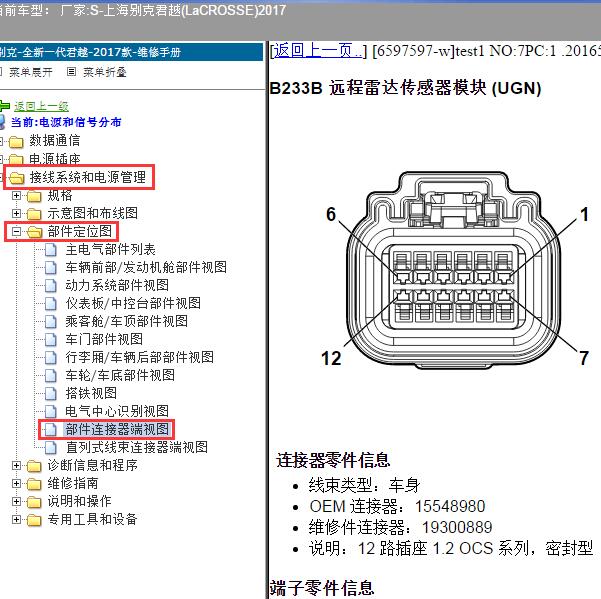Open 车轮/车底部件视图

click(120, 375)
